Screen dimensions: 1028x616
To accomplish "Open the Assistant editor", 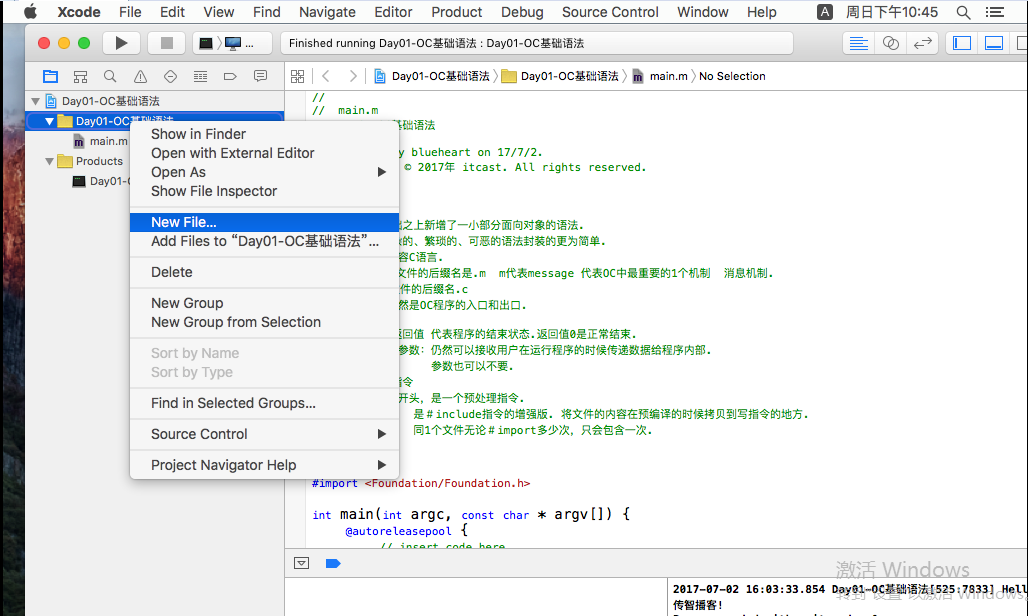I will click(890, 43).
